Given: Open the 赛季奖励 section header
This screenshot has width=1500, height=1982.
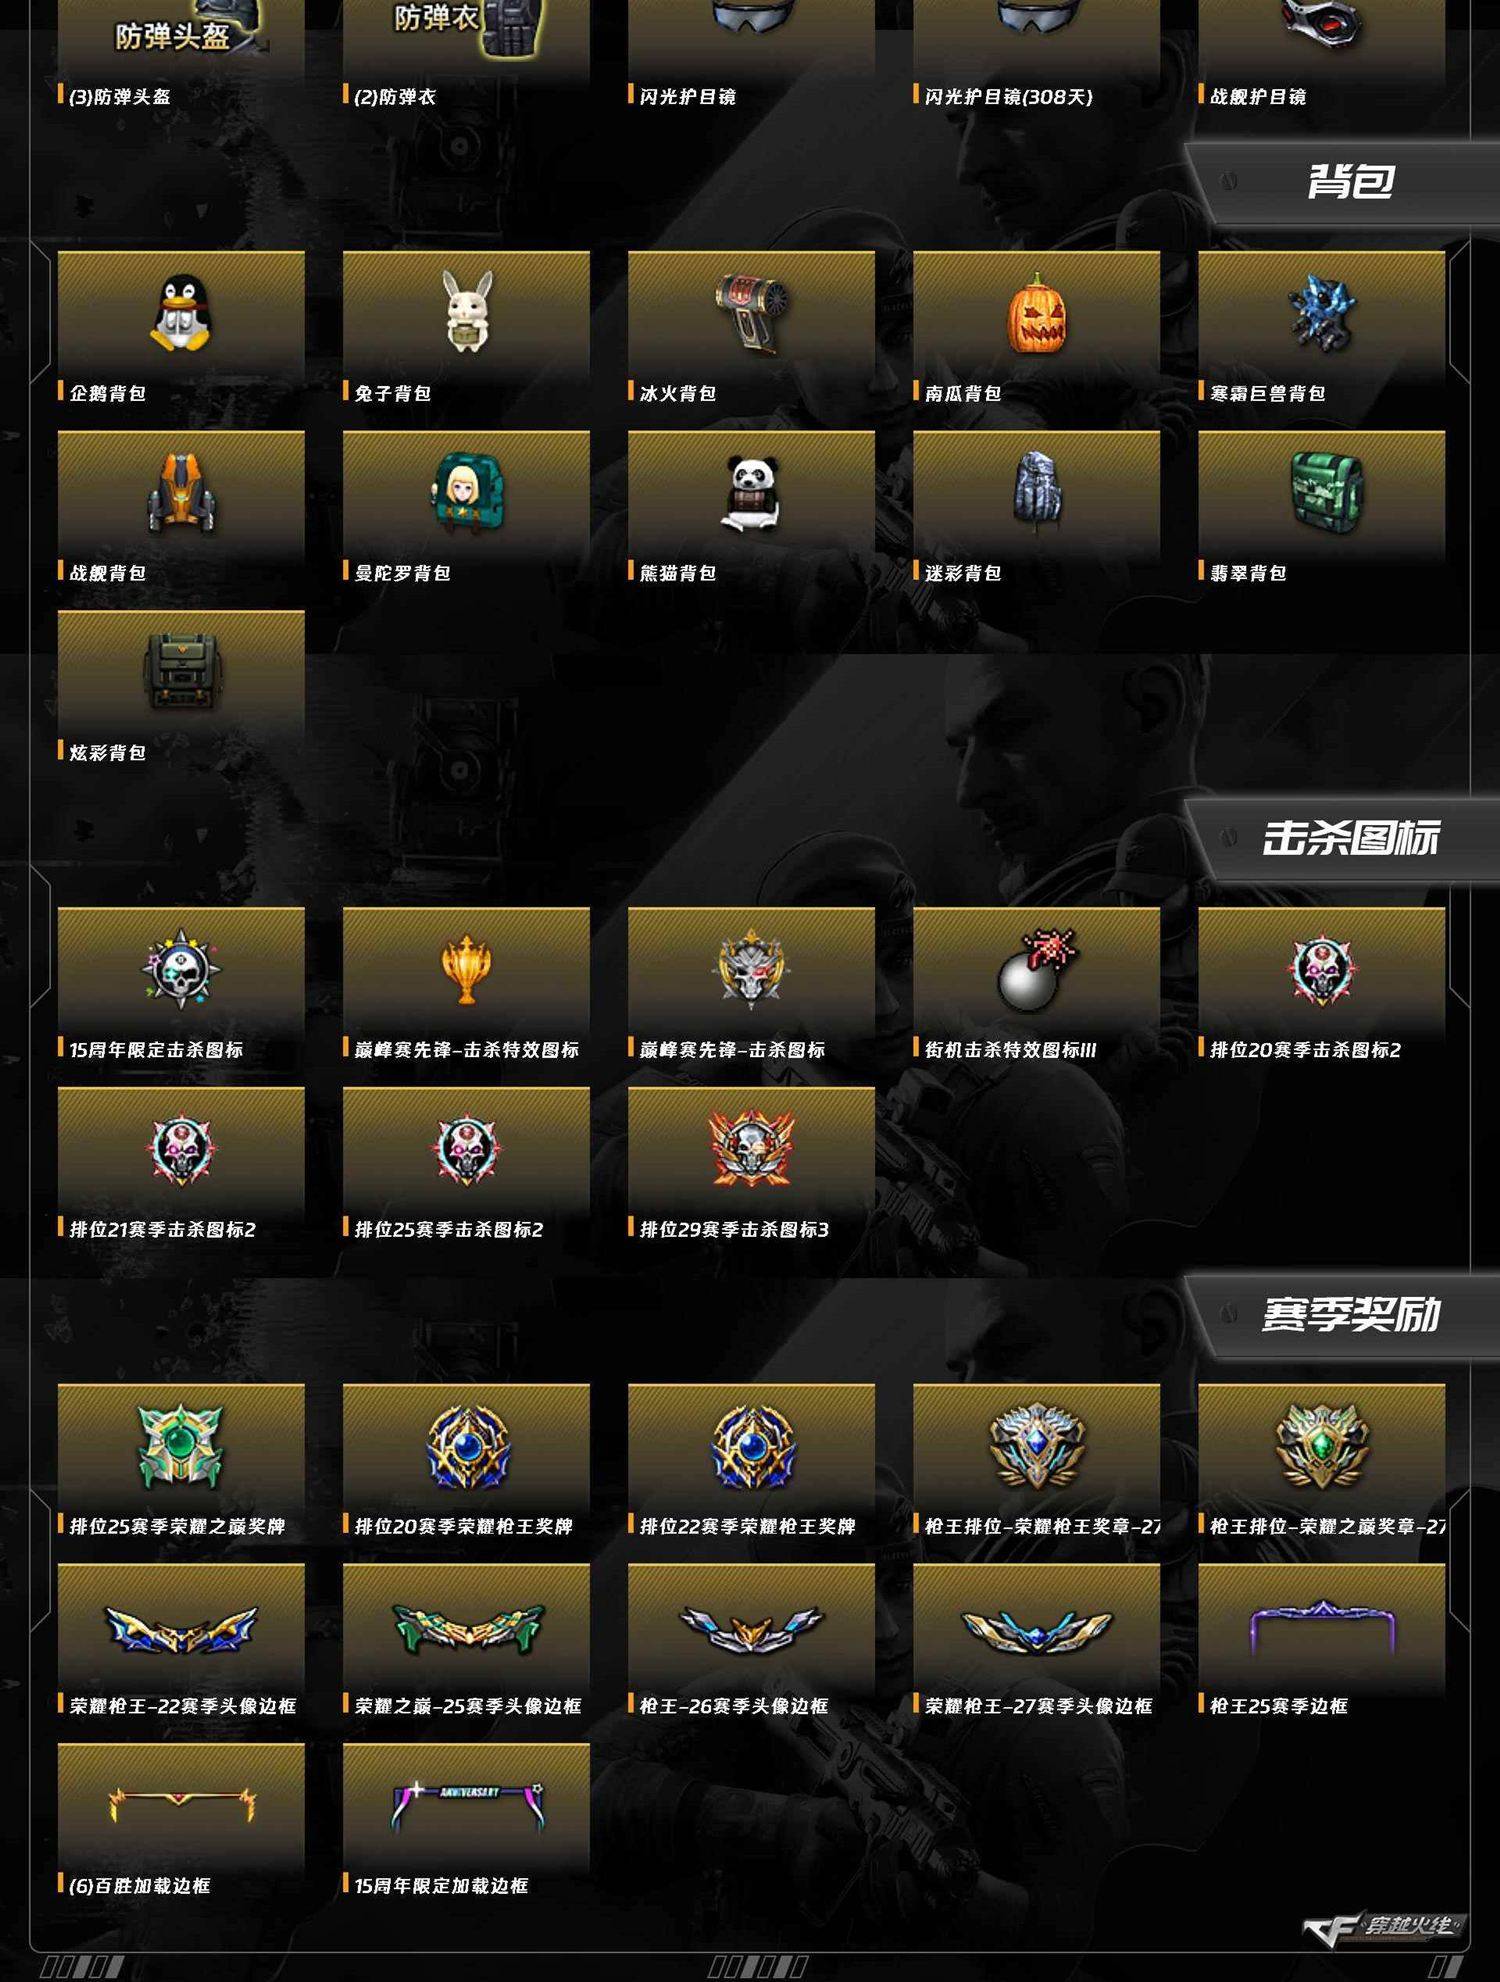Looking at the screenshot, I should click(1350, 1315).
